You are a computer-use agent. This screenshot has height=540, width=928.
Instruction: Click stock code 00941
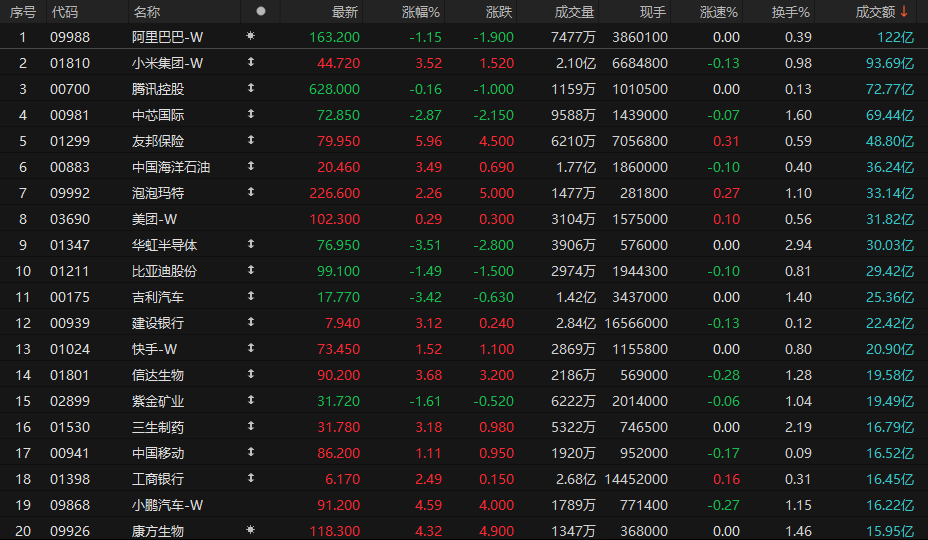(70, 454)
